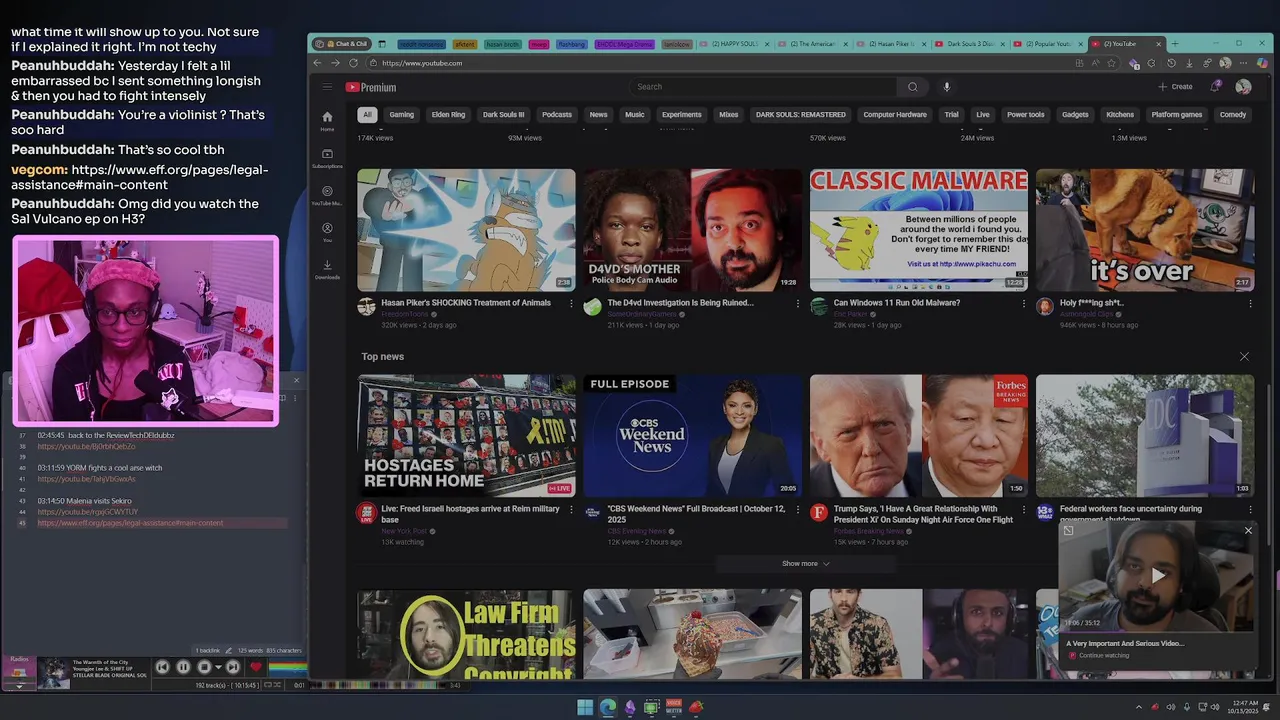The height and width of the screenshot is (720, 1280).
Task: Open new browser tab with plus button
Action: click(x=1175, y=44)
